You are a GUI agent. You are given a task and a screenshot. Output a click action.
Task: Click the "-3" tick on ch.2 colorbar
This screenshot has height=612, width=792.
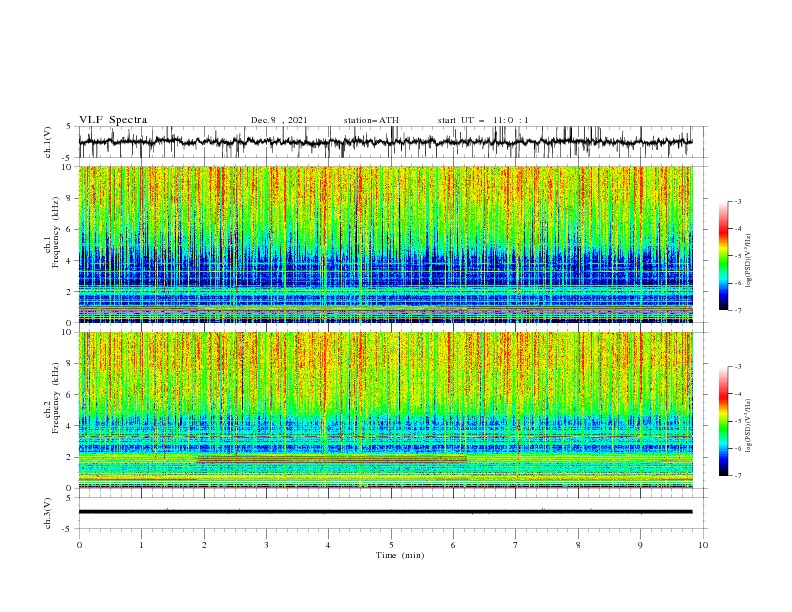point(738,367)
